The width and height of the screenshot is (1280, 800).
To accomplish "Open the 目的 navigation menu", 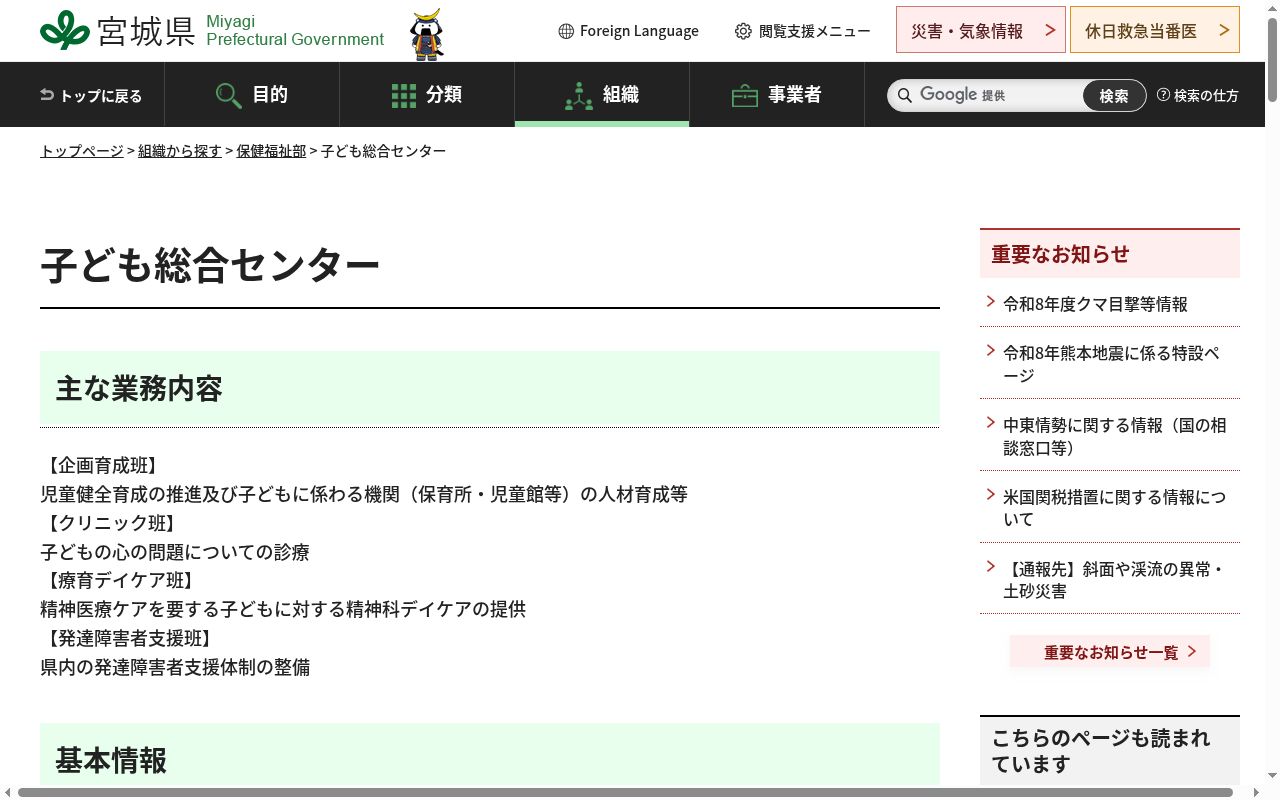I will [252, 95].
